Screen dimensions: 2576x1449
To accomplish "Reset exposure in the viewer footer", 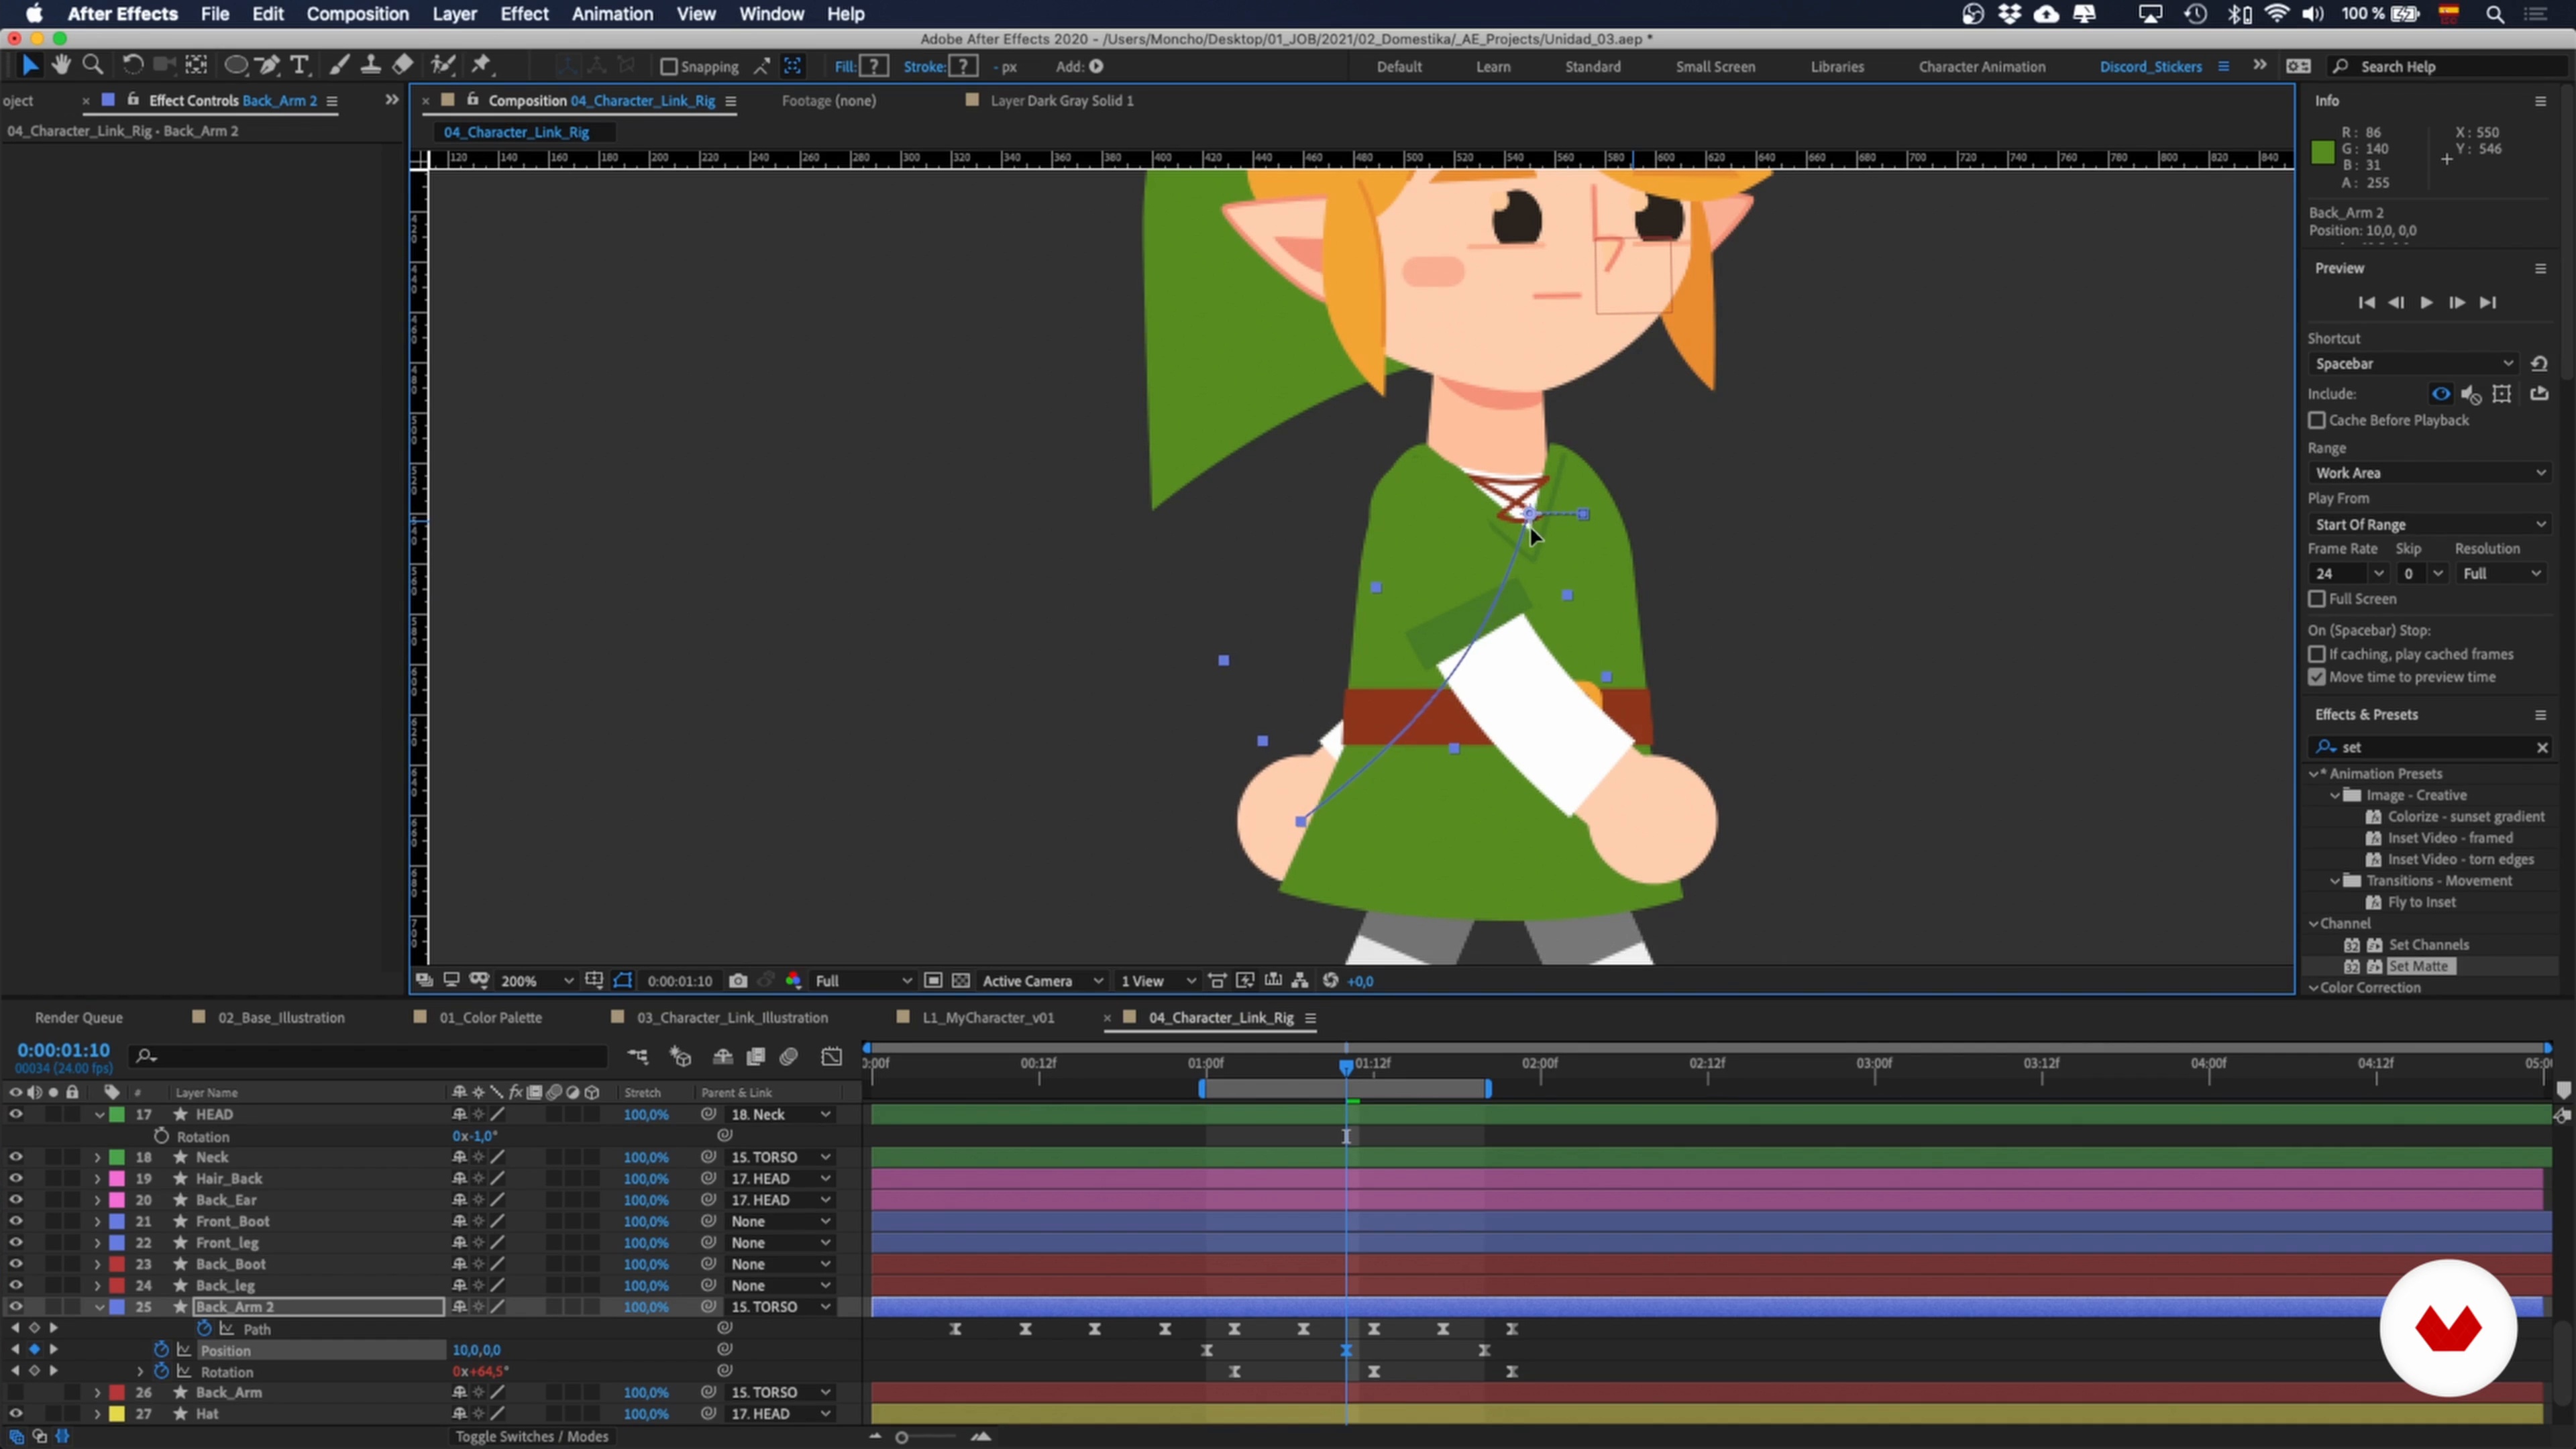I will coord(1330,981).
